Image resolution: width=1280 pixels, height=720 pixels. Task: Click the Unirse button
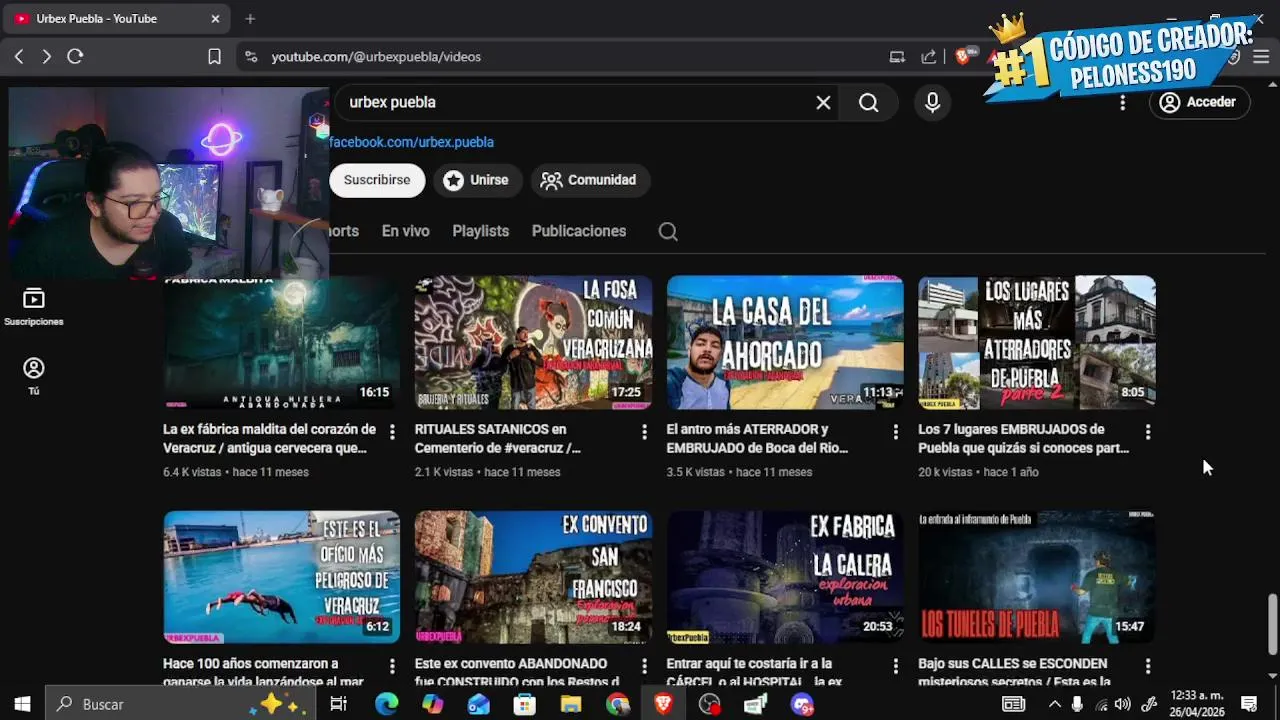tap(477, 180)
